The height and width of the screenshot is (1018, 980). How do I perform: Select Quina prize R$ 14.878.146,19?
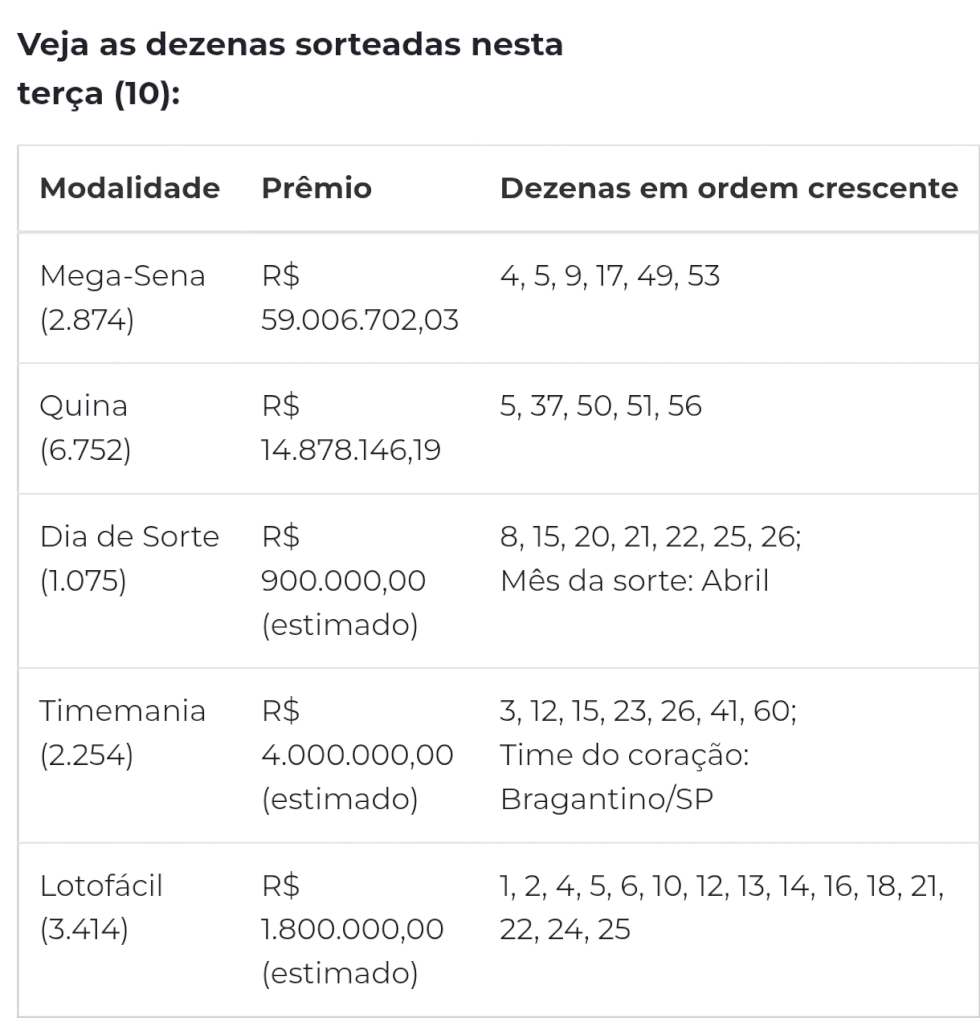[x=351, y=428]
